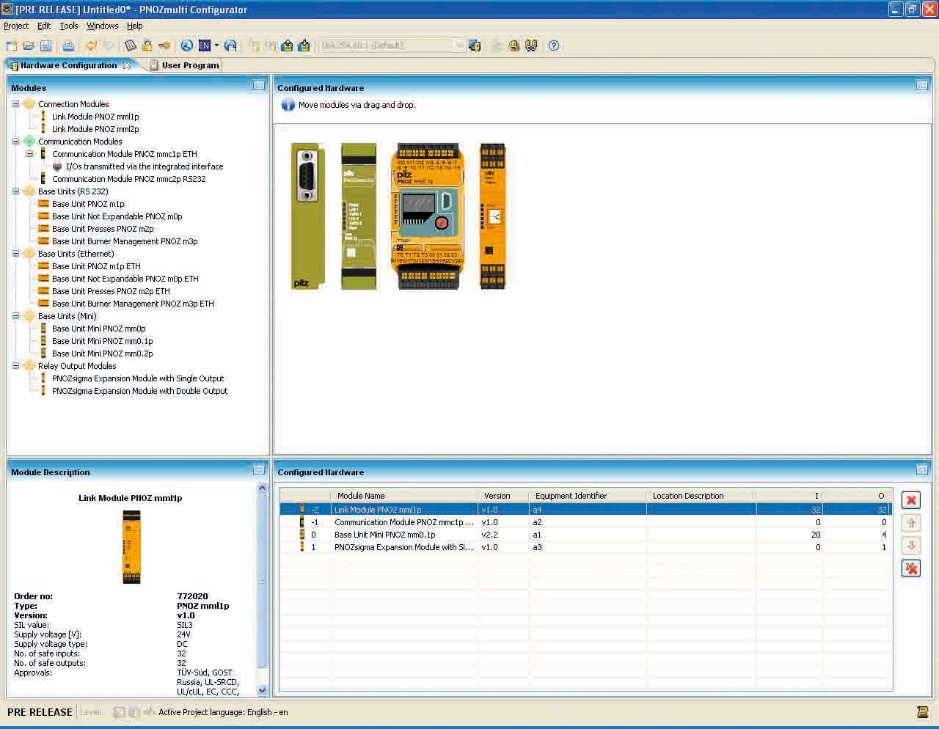Click the orange module image in Module Description
Image resolution: width=939 pixels, height=729 pixels.
[131, 546]
